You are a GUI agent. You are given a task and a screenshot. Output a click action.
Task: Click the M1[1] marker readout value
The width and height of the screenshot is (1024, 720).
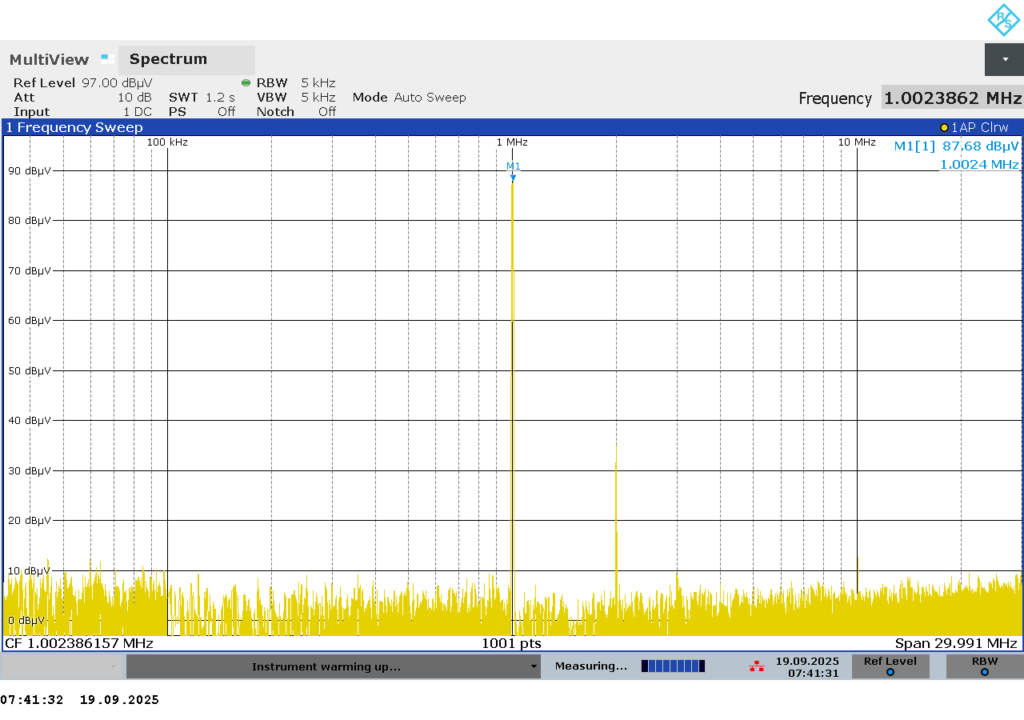pyautogui.click(x=956, y=146)
